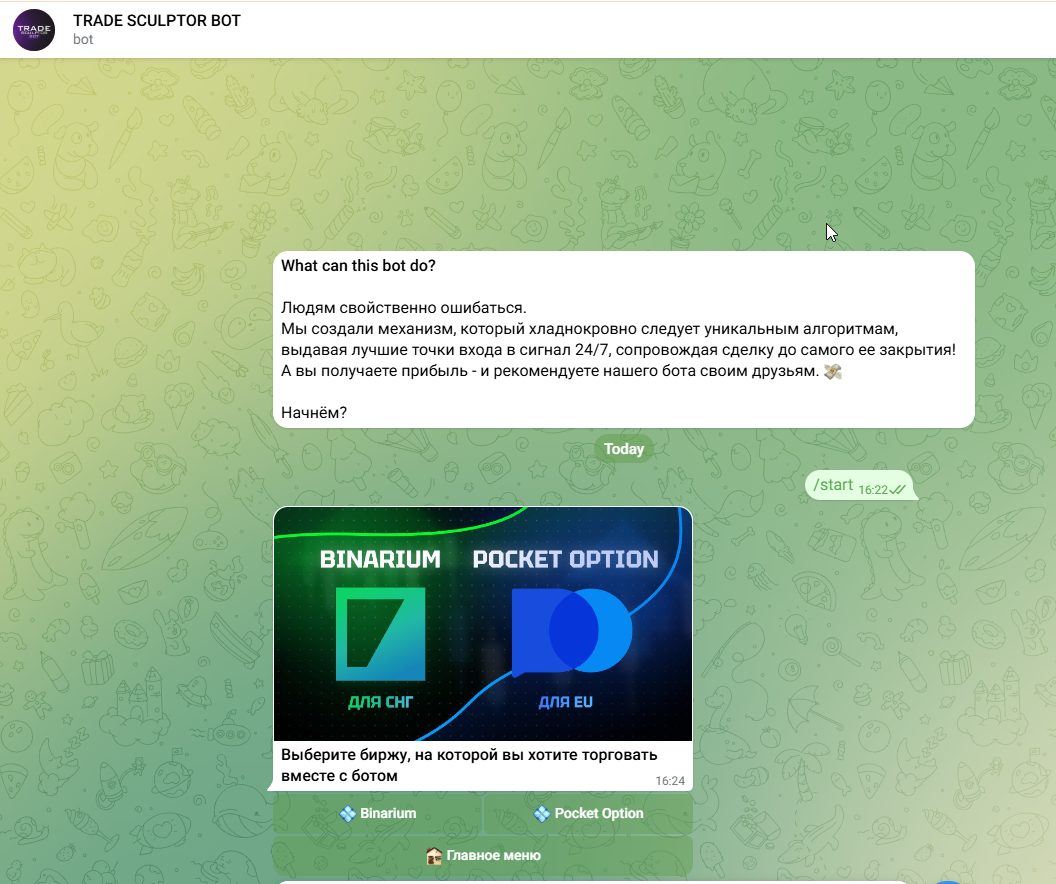Open the TRADE SCULPTOR BOT profile avatar
The height and width of the screenshot is (884, 1056).
click(34, 30)
